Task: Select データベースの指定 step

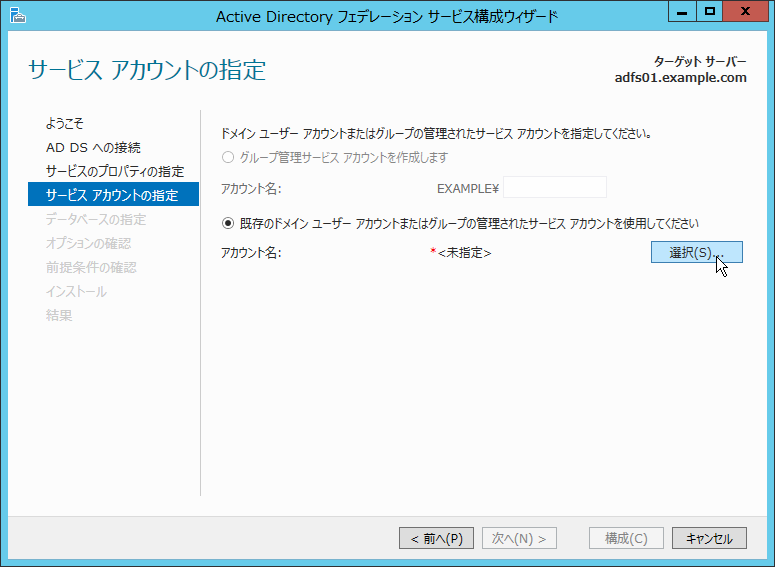Action: click(x=96, y=219)
